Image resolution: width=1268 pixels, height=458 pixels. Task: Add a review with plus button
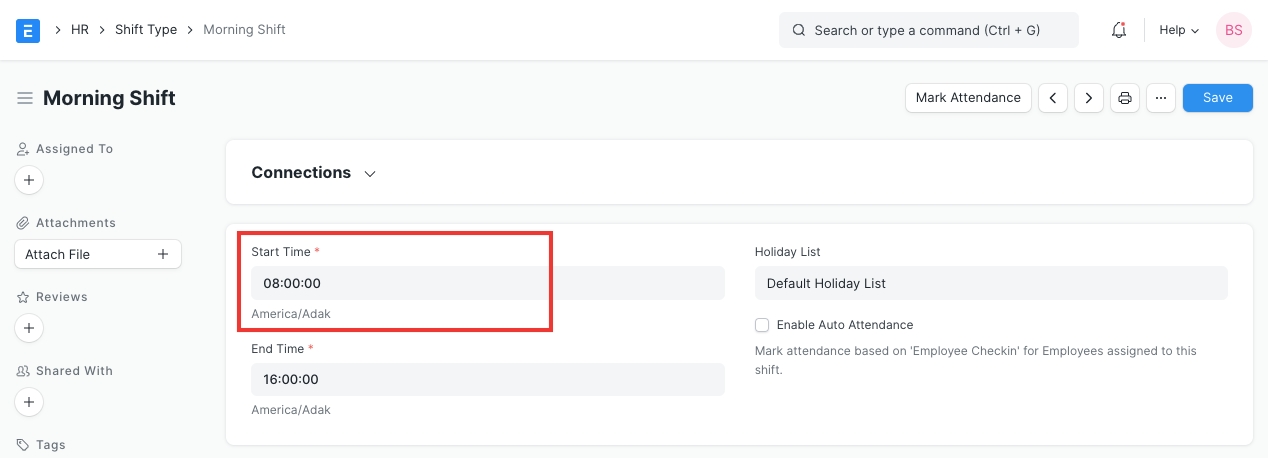(29, 328)
